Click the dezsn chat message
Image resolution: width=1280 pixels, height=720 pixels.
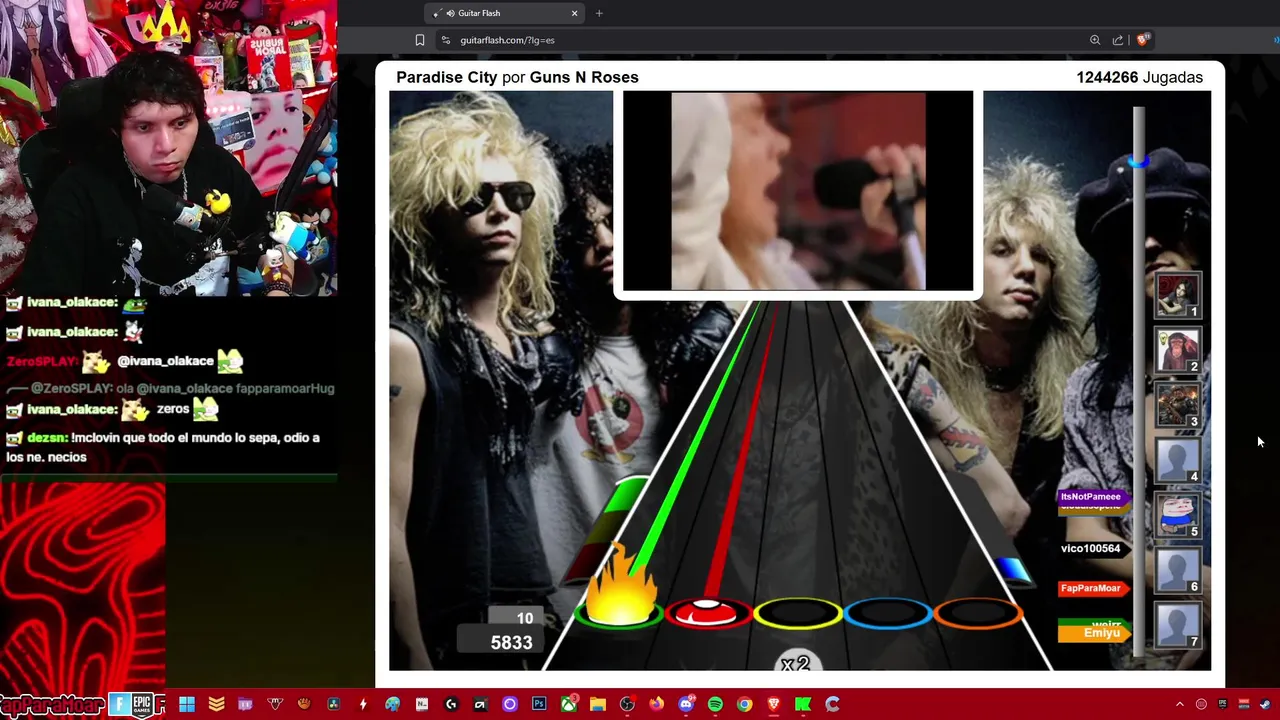coord(163,447)
